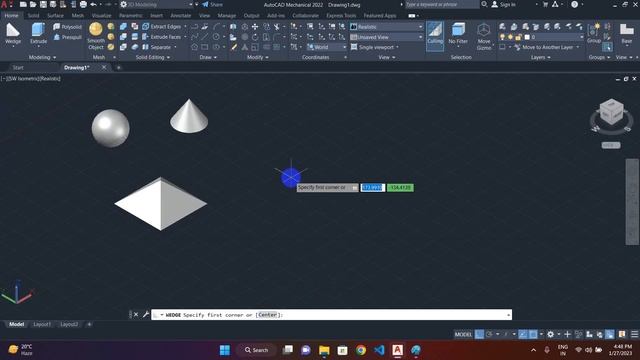Open workspace switching gear in status bar

(551, 334)
